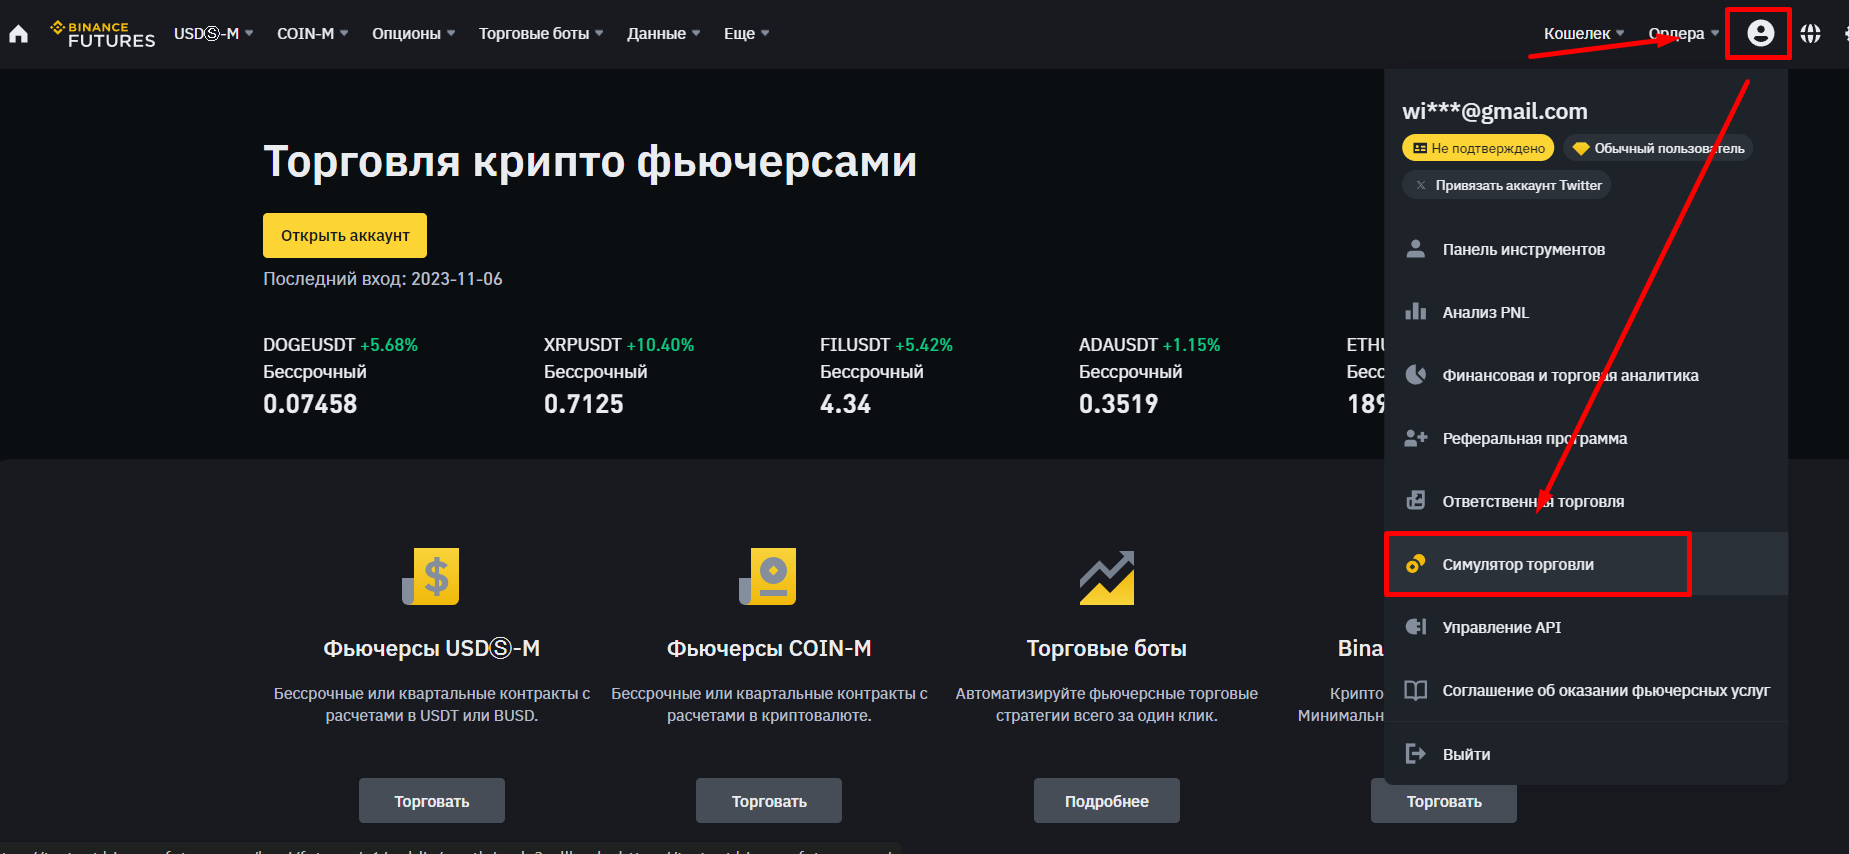The height and width of the screenshot is (854, 1849).
Task: Select Управление API menu entry
Action: pyautogui.click(x=1586, y=627)
